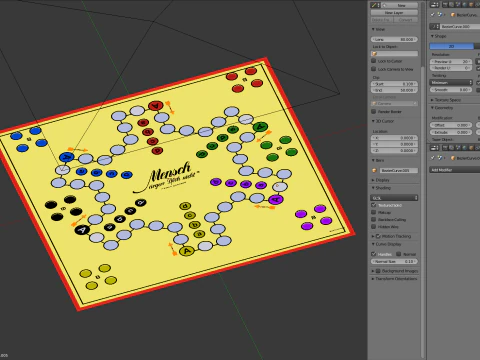Collapse the Geometry panel
Image resolution: width=480 pixels, height=360 pixels.
tap(432, 108)
